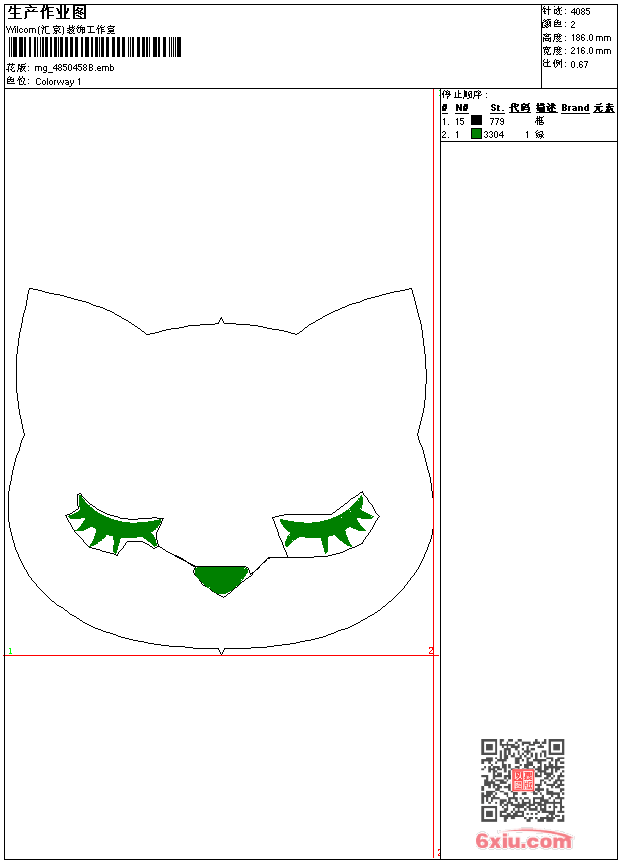This screenshot has width=620, height=860.
Task: Select the height value 186.0 mm
Action: pyautogui.click(x=591, y=38)
